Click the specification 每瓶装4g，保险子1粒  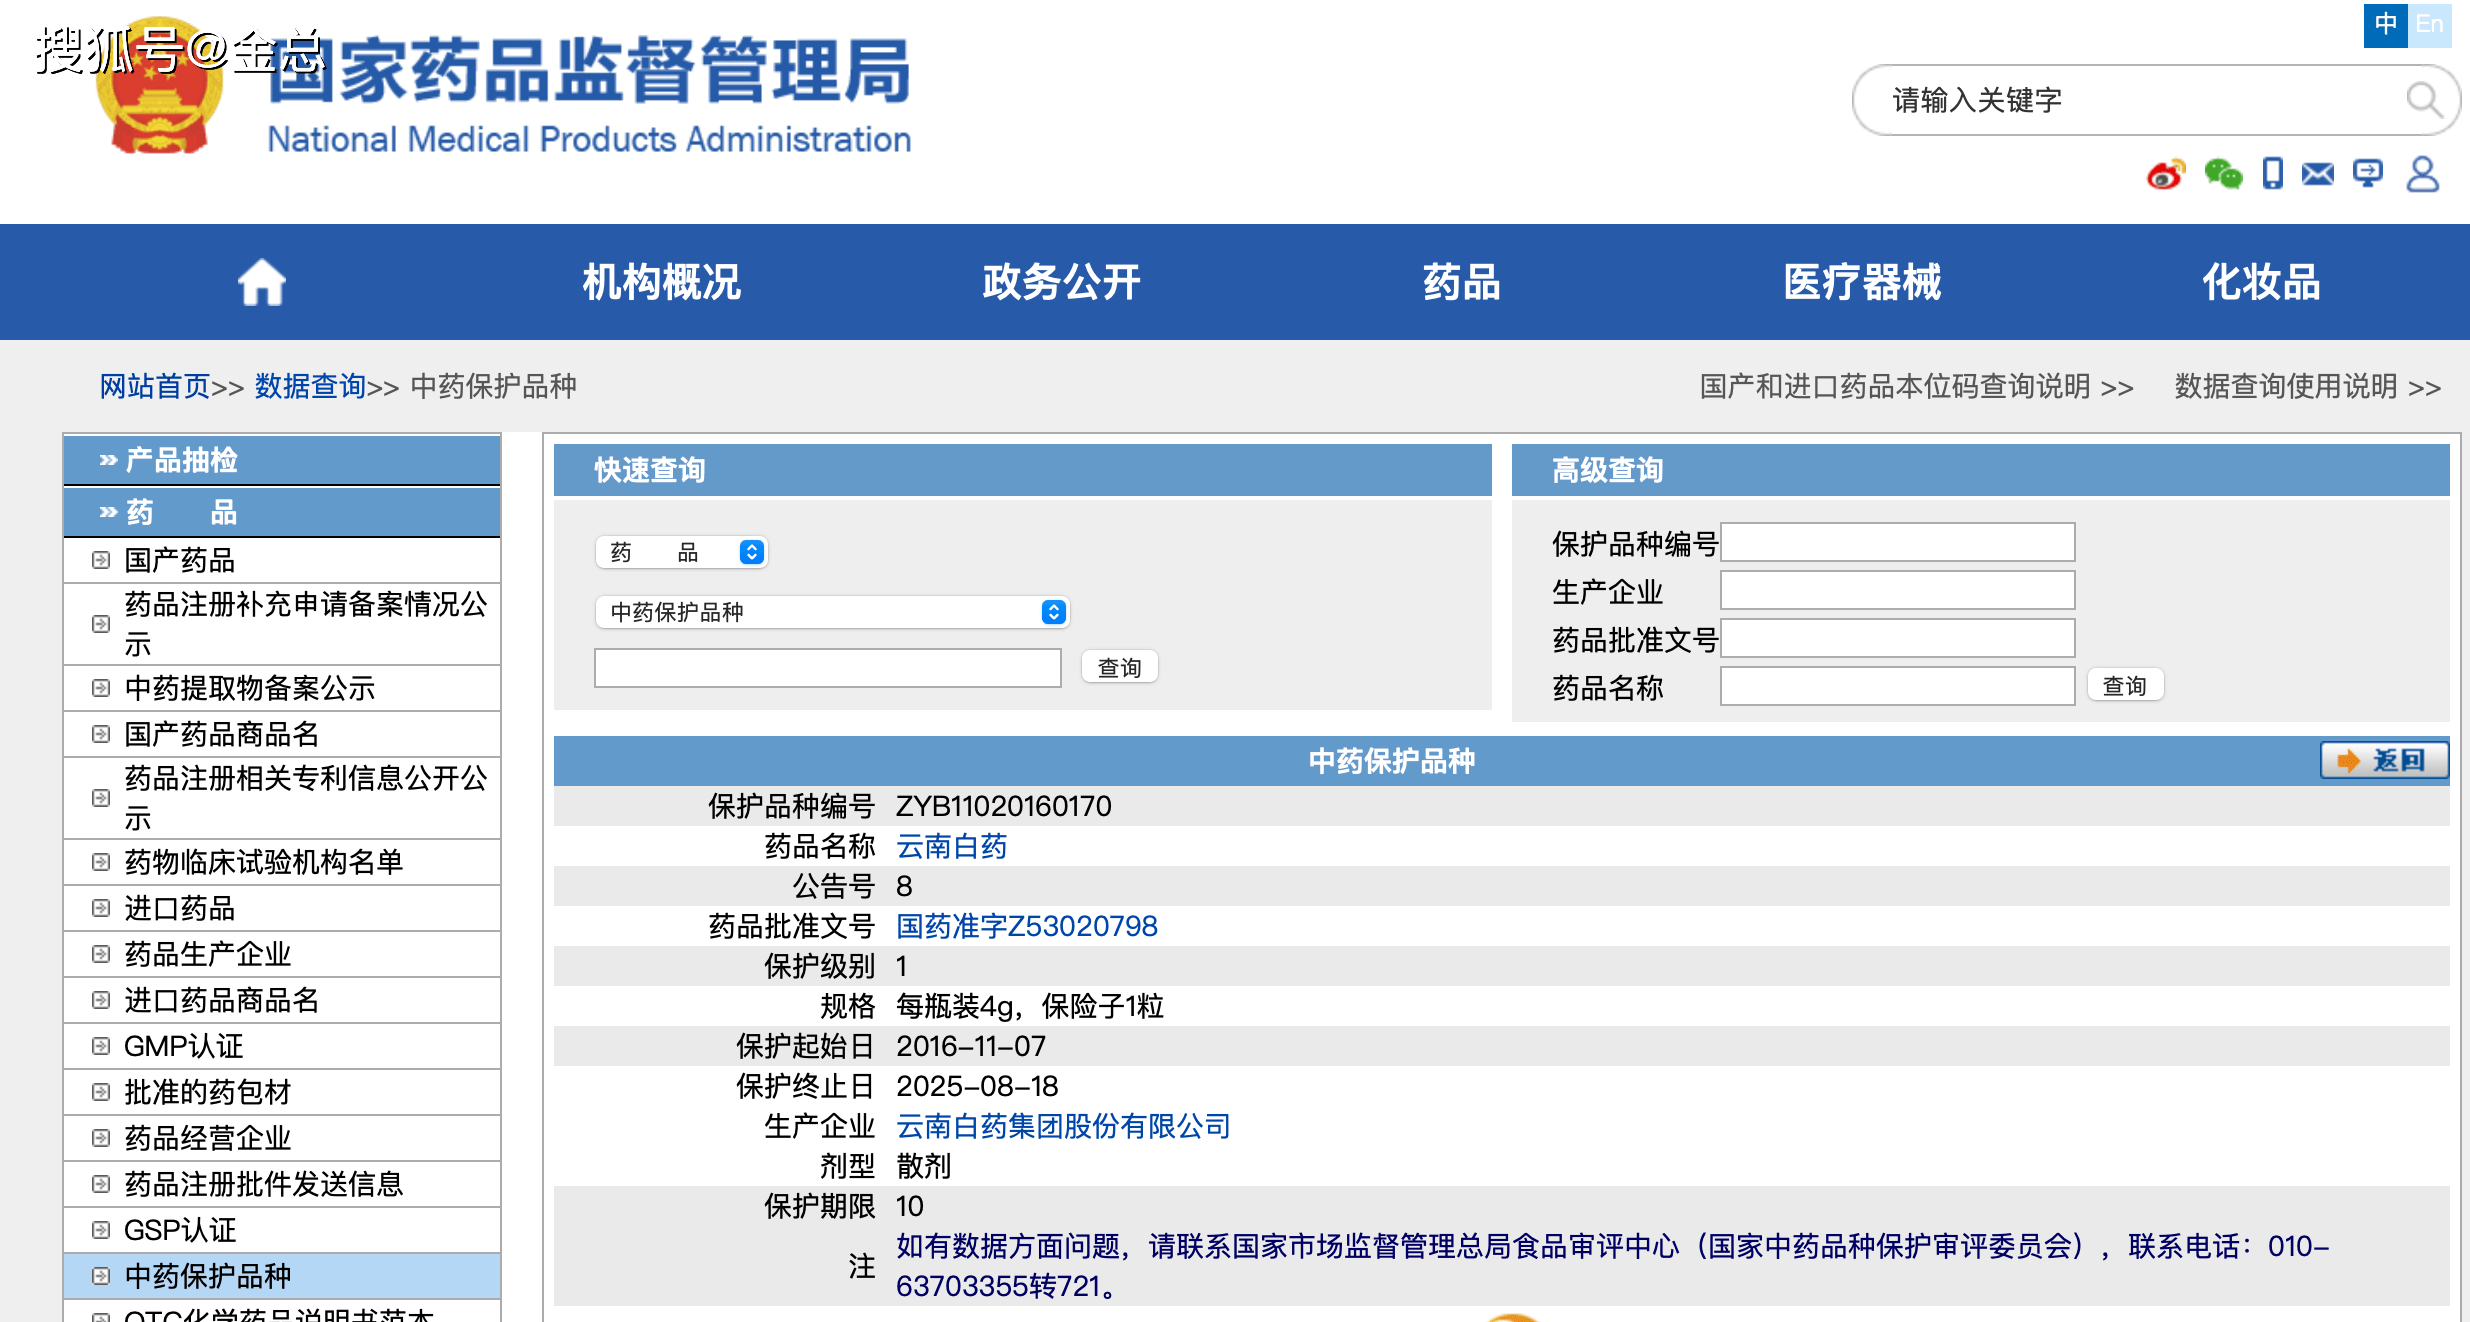coord(1030,1006)
